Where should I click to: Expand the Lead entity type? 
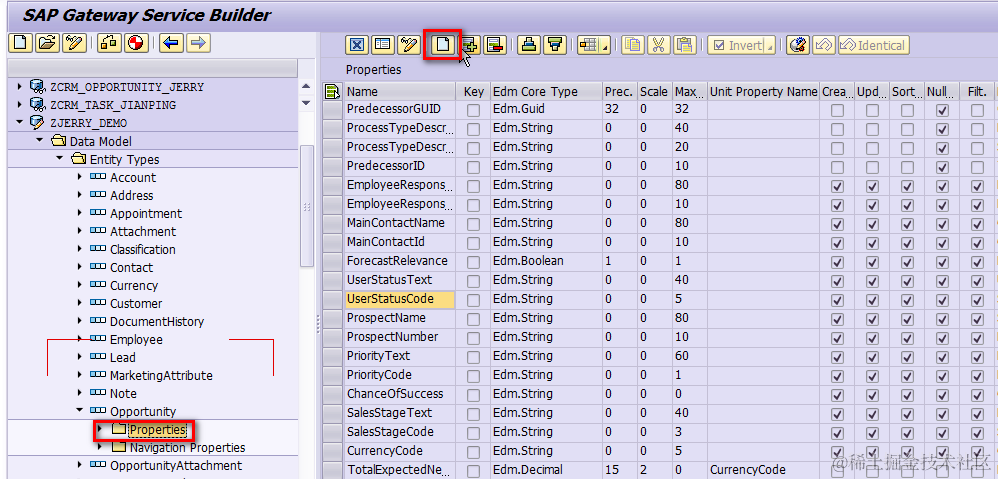coord(80,357)
